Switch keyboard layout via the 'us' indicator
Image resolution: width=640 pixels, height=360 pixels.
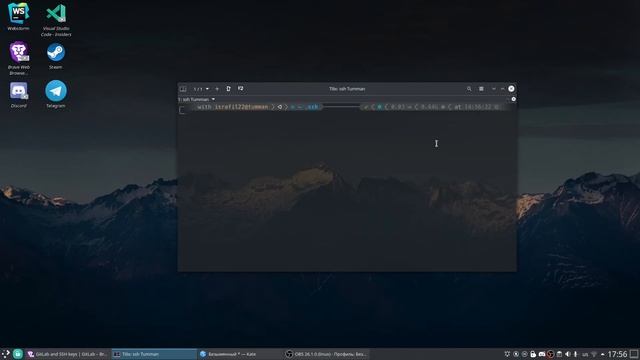[x=585, y=354]
